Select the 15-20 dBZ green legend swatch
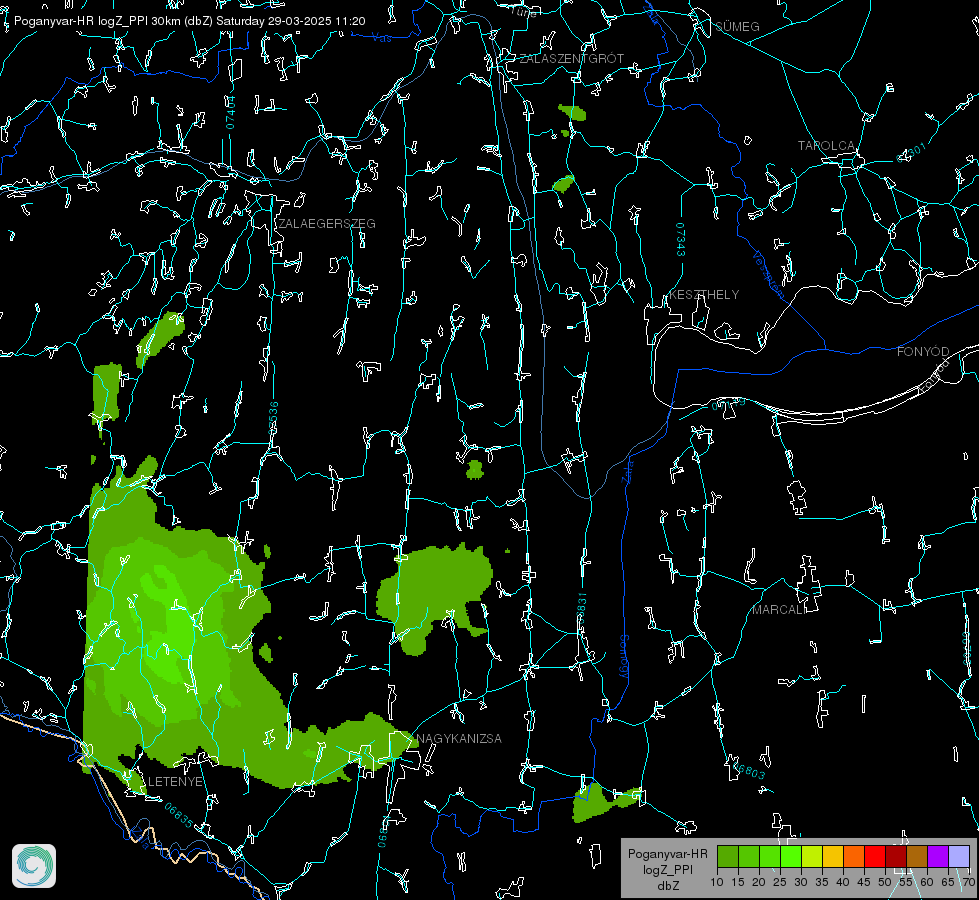Image resolution: width=979 pixels, height=900 pixels. pyautogui.click(x=749, y=856)
